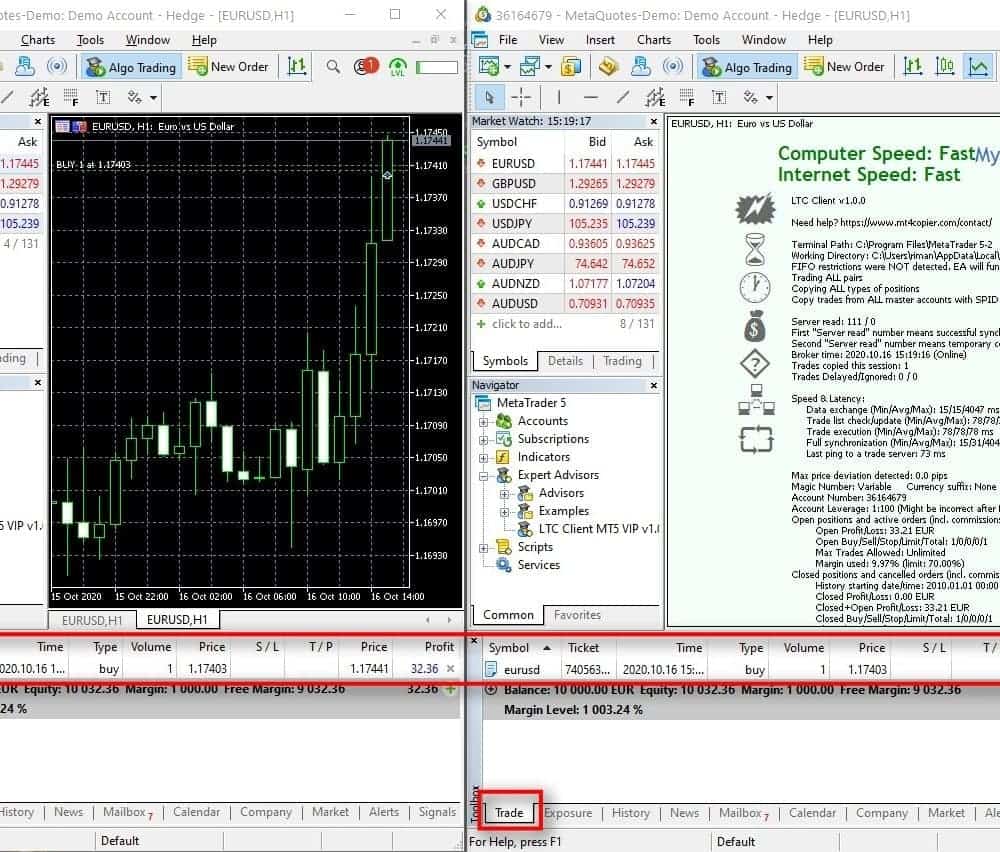Click New Order in left window
The height and width of the screenshot is (852, 1000).
pyautogui.click(x=228, y=67)
